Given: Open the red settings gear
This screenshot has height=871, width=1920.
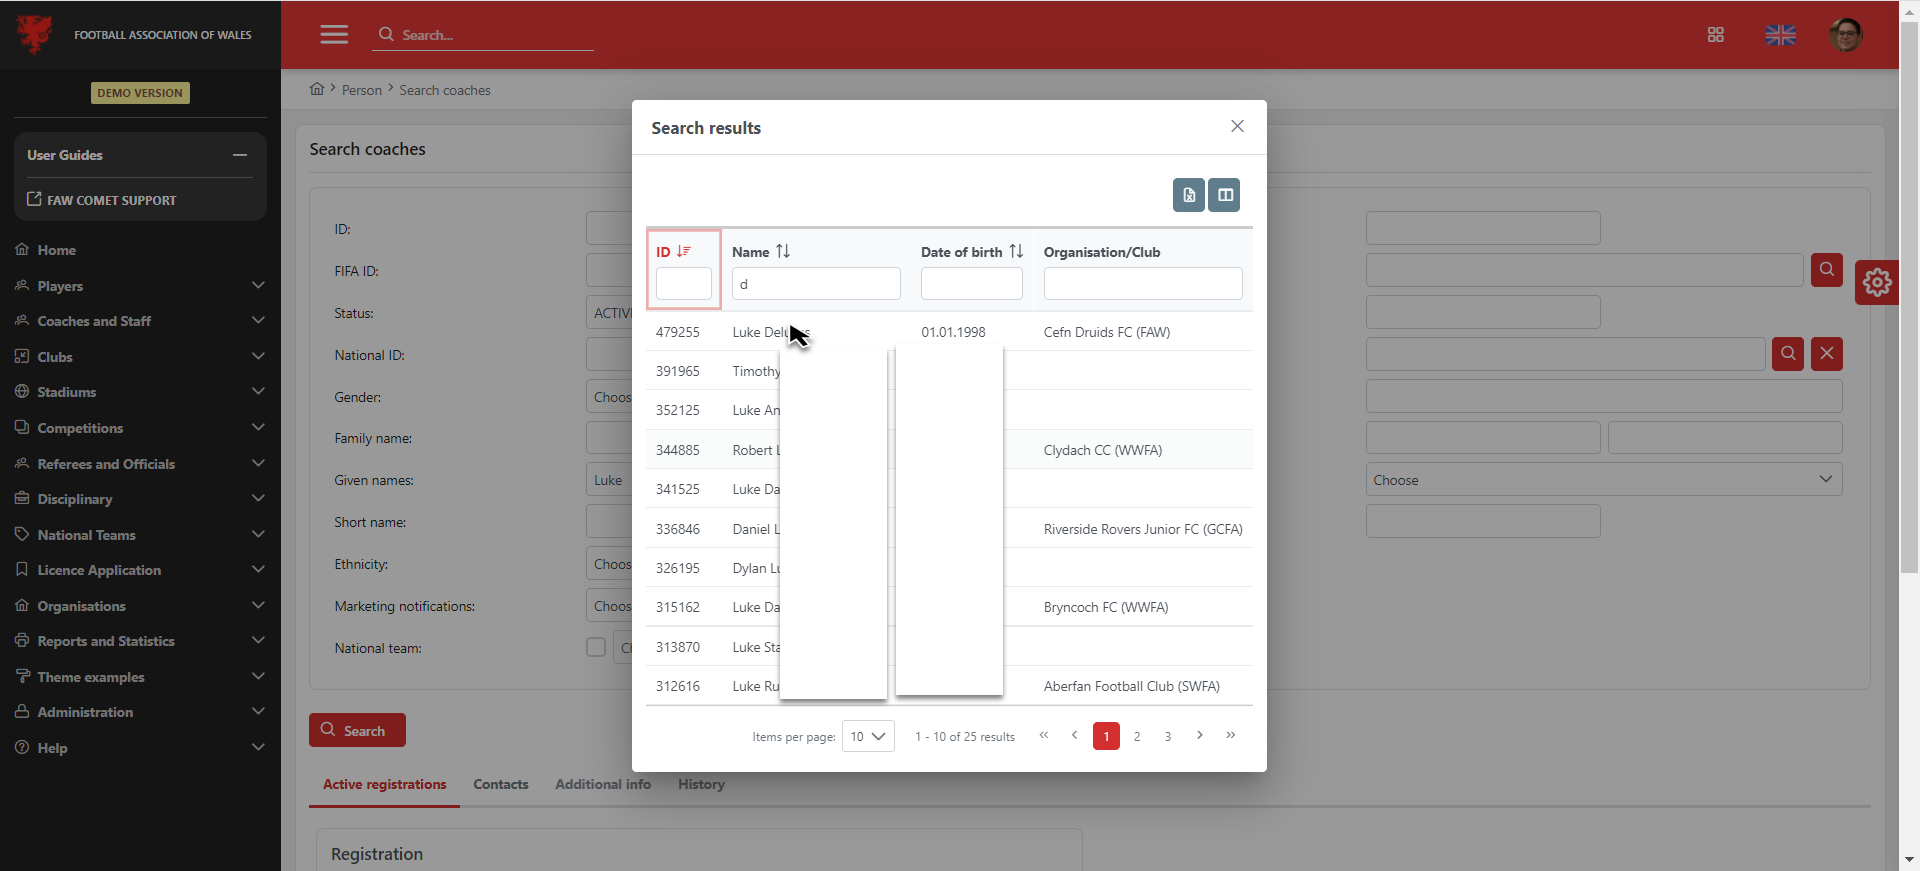Looking at the screenshot, I should 1876,283.
